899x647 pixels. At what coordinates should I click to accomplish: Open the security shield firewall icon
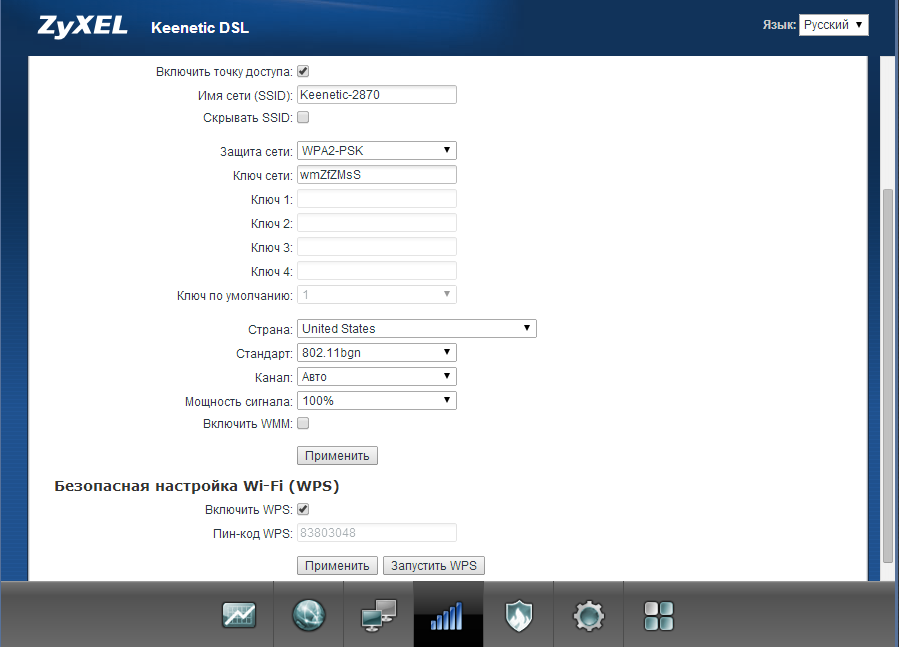tap(518, 616)
